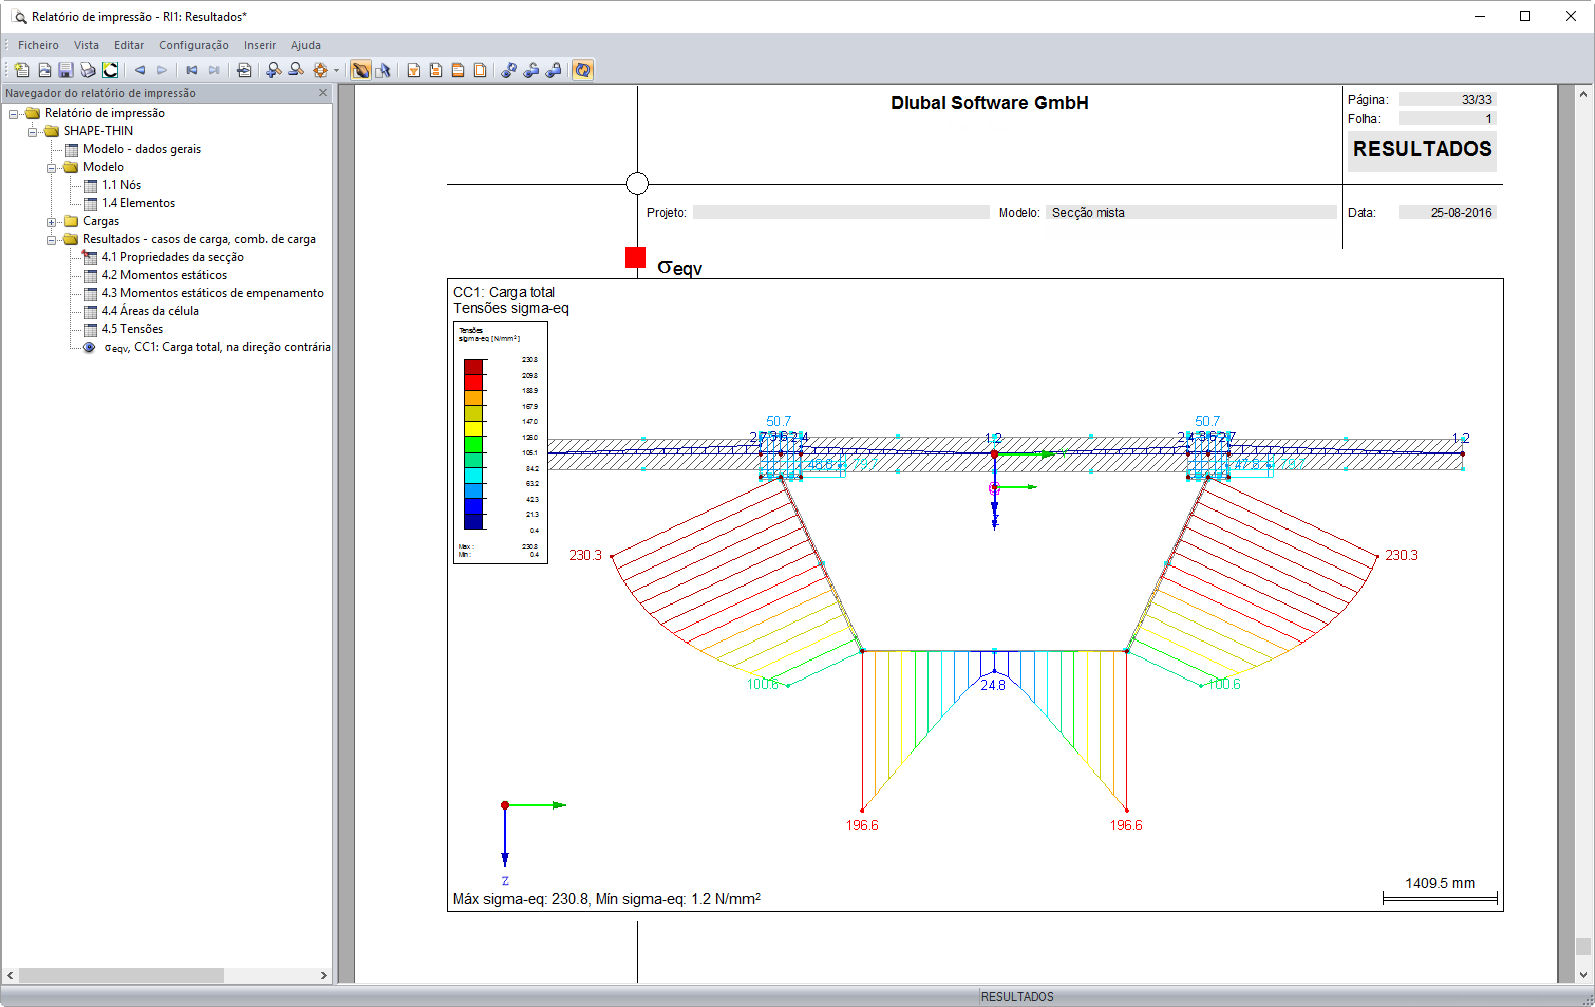Click the navigator scrollbar left arrow
Viewport: 1595px width, 1007px height.
tap(10, 975)
